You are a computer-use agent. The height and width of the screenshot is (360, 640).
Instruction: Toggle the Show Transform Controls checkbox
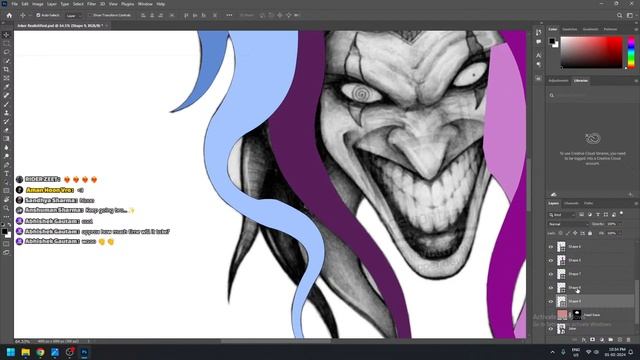91,16
